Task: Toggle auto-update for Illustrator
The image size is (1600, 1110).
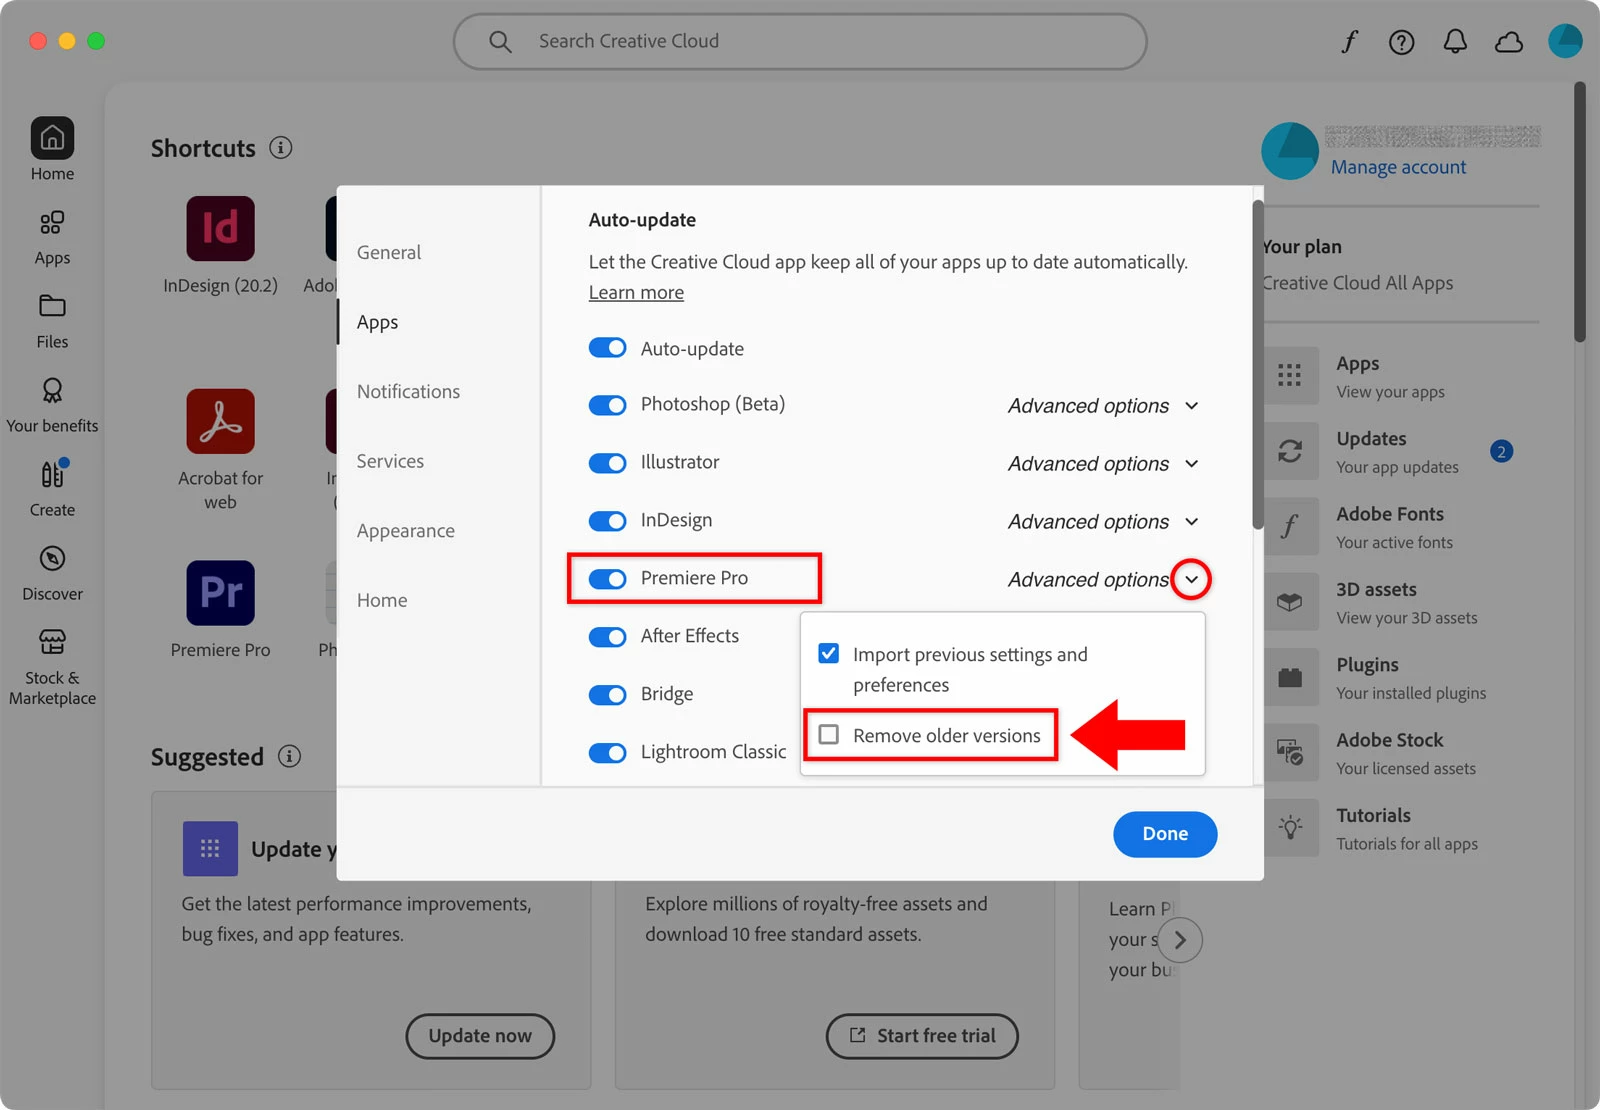Action: (x=607, y=463)
